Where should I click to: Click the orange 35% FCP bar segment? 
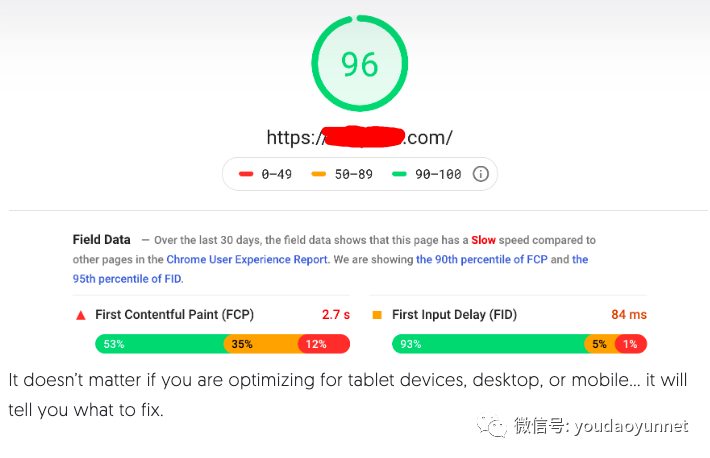[x=261, y=344]
